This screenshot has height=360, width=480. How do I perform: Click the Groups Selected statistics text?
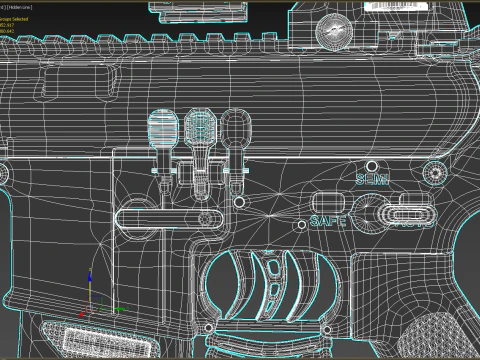click(x=14, y=19)
